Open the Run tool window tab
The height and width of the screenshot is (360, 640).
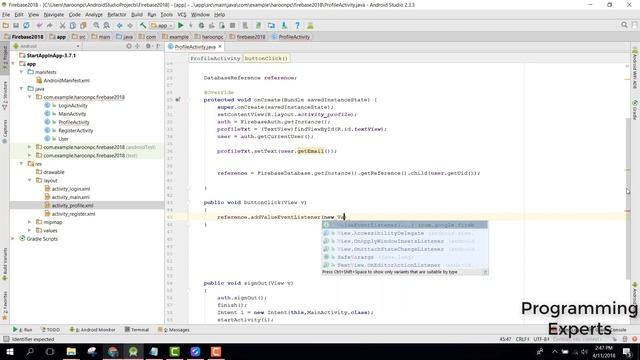point(22,329)
